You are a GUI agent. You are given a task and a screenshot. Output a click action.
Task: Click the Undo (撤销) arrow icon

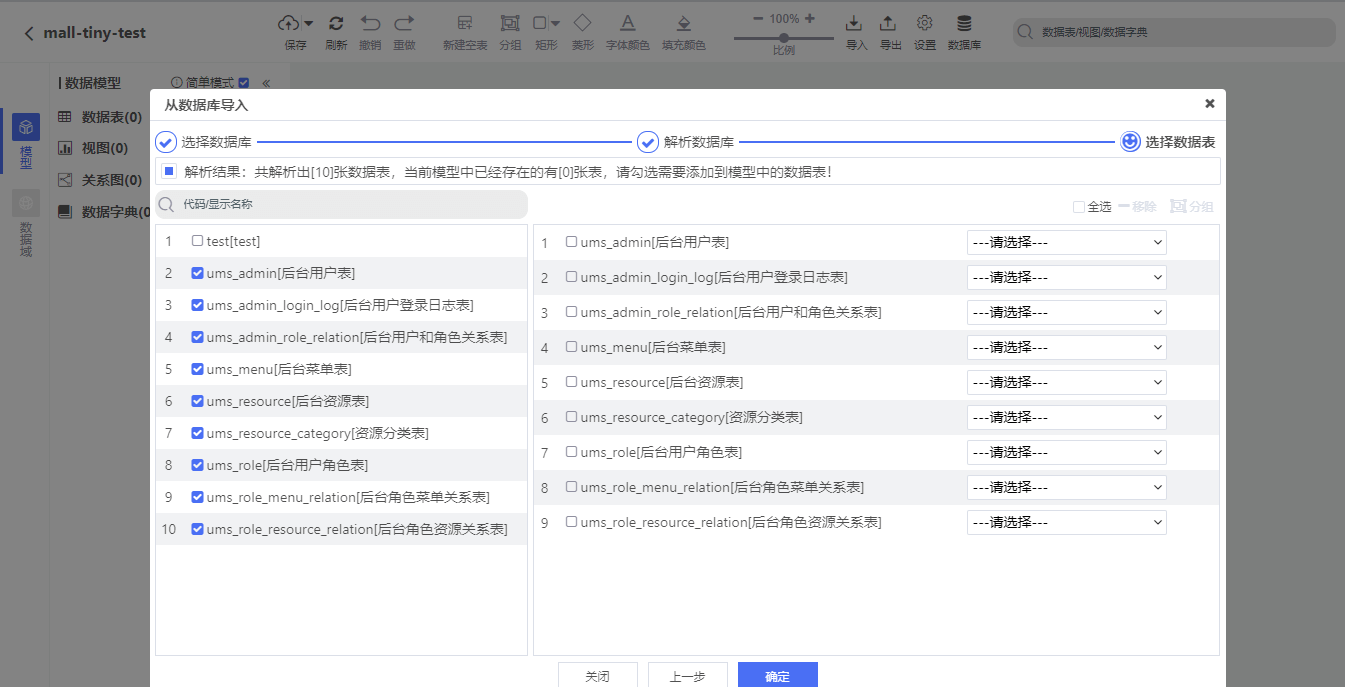370,23
